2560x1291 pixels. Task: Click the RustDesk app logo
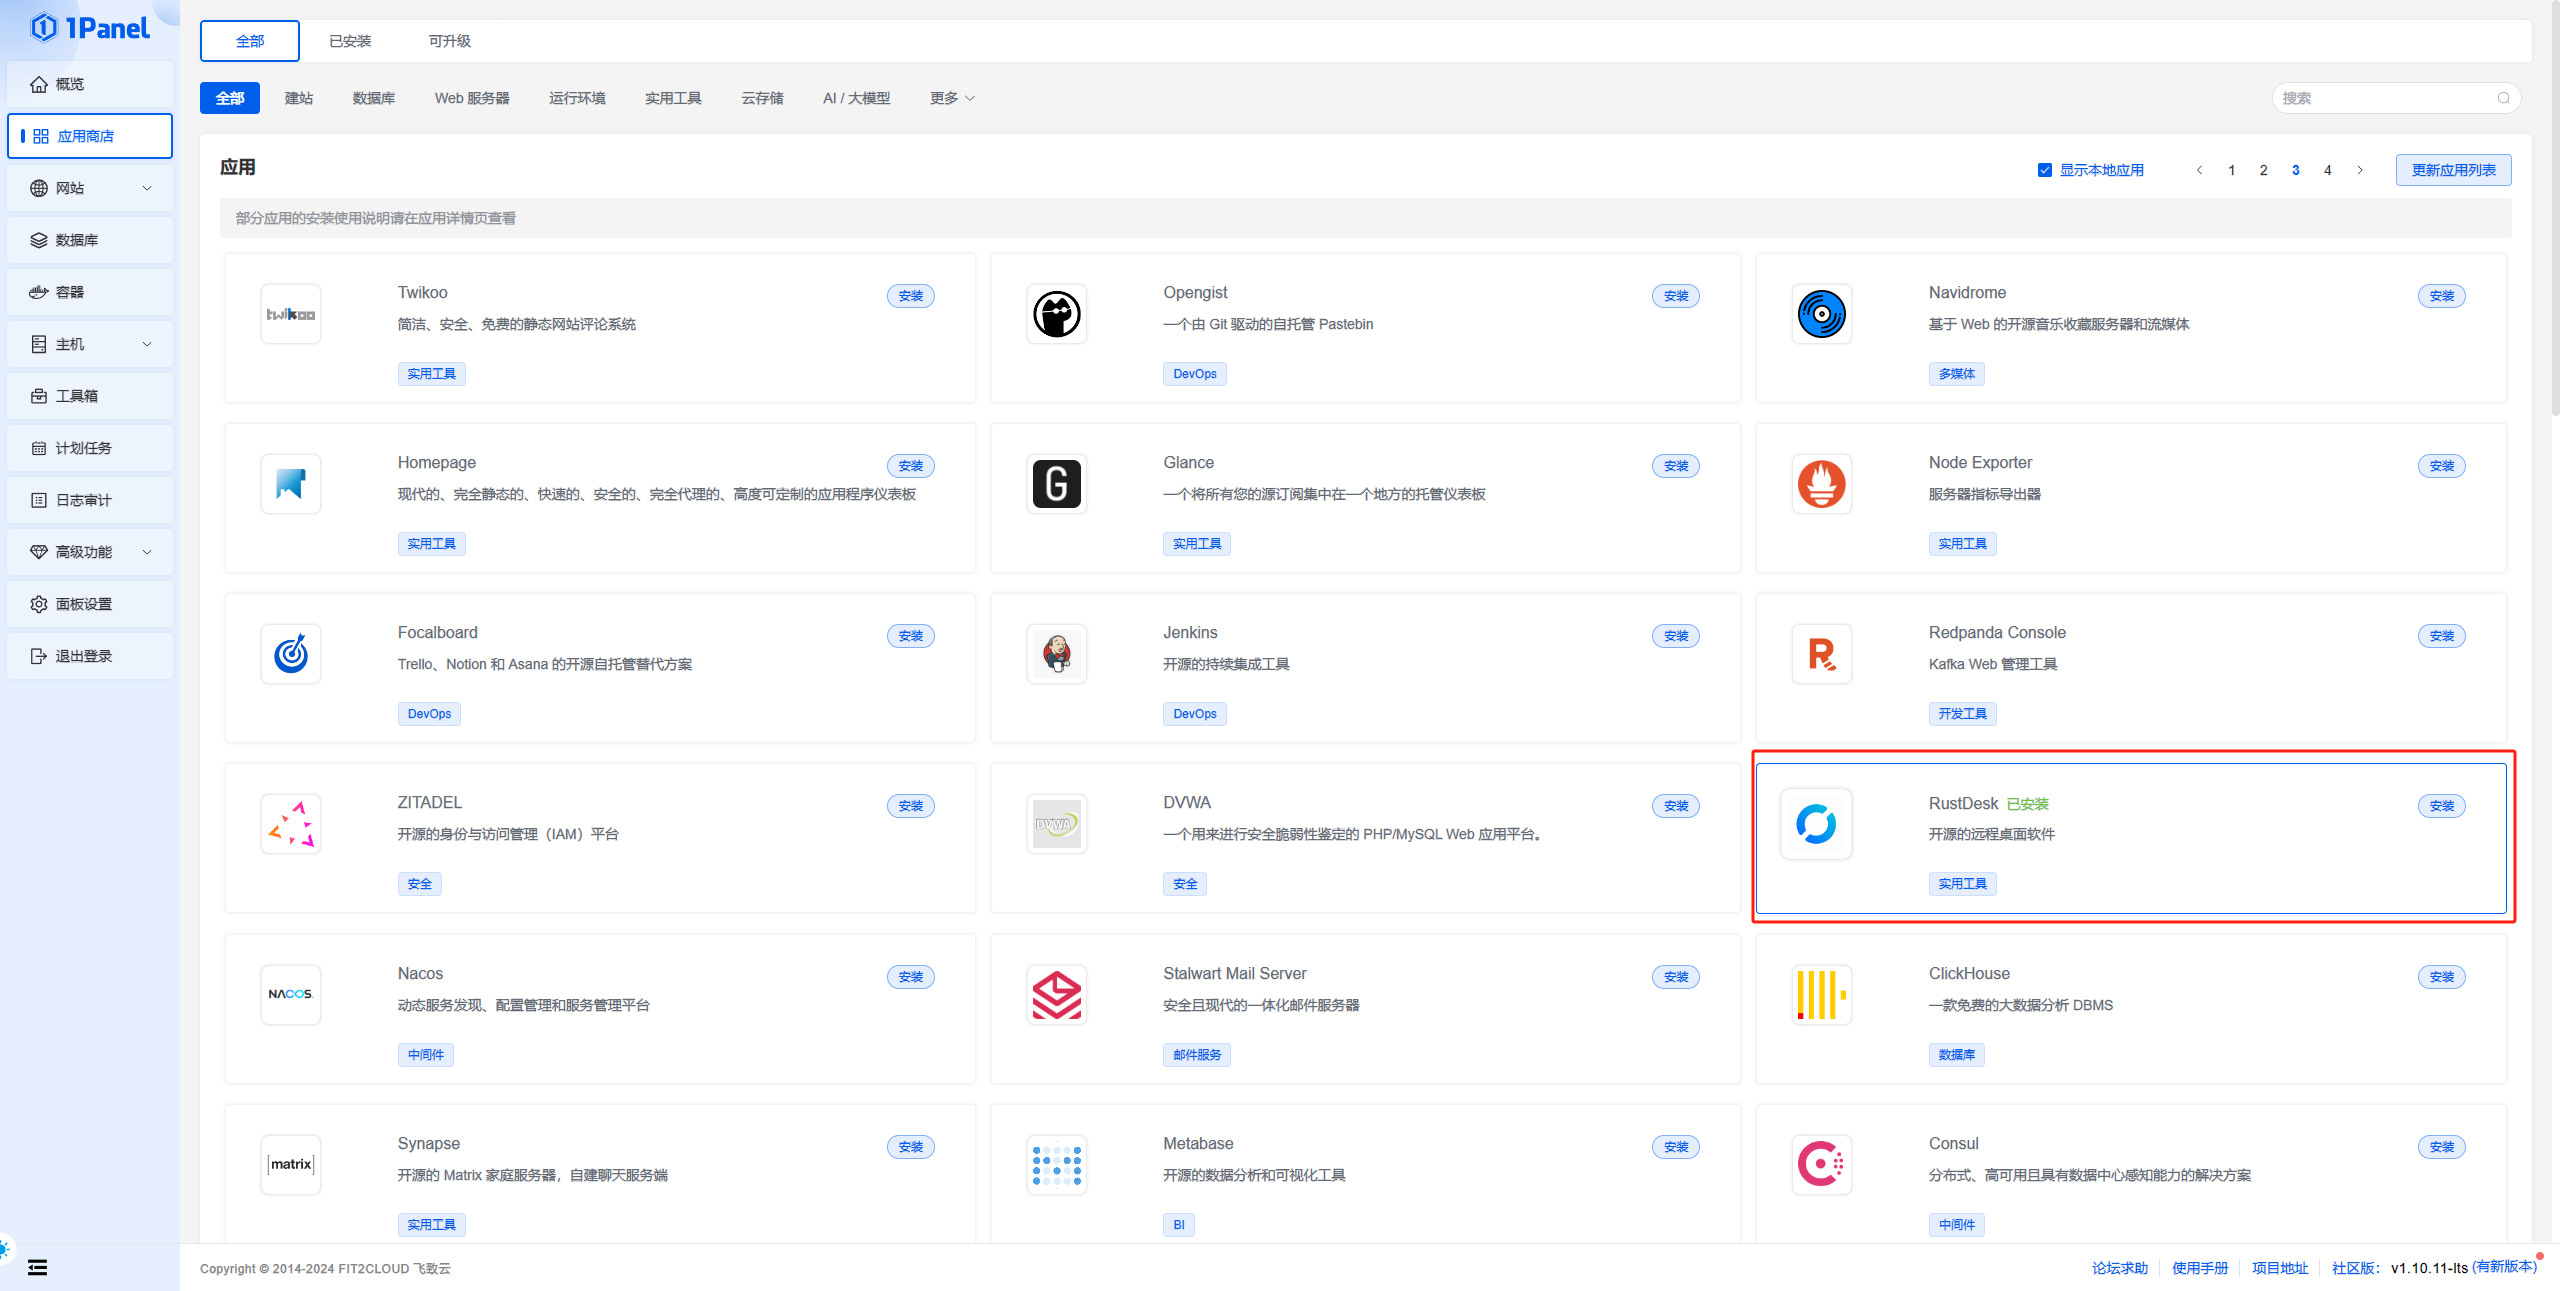1816,824
